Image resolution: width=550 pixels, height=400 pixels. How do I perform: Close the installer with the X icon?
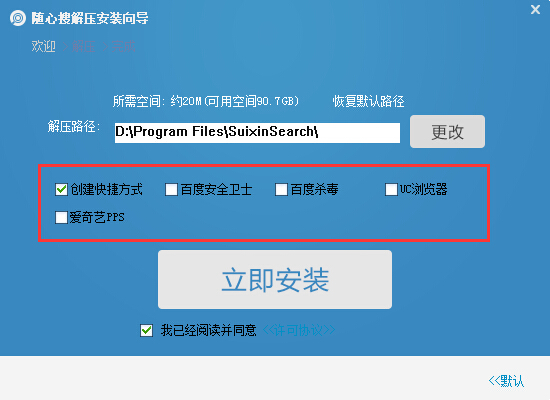click(x=535, y=9)
